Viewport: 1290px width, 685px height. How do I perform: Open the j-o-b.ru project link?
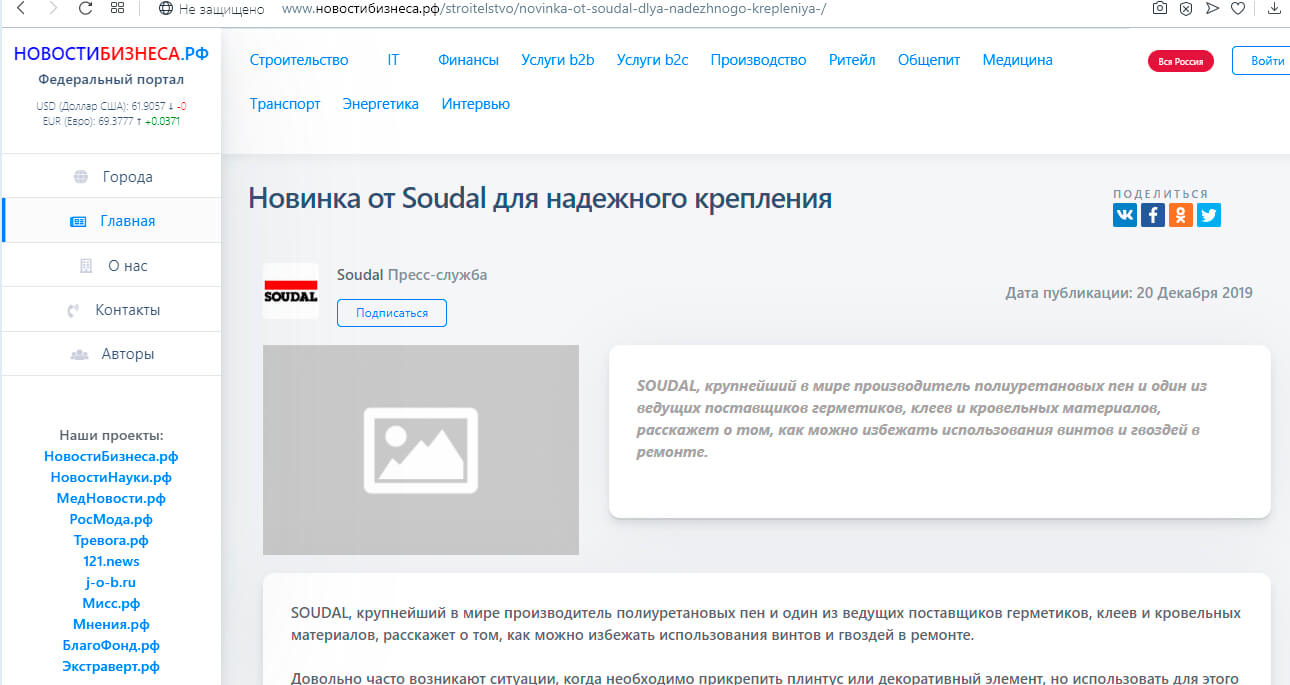point(111,582)
